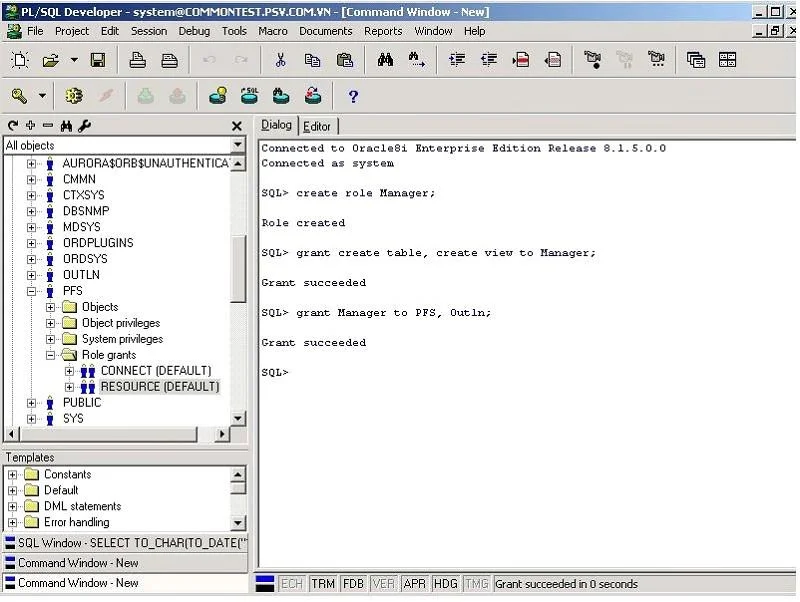
Task: Select RESOURCE (DEFAULT) role grant
Action: [x=160, y=387]
